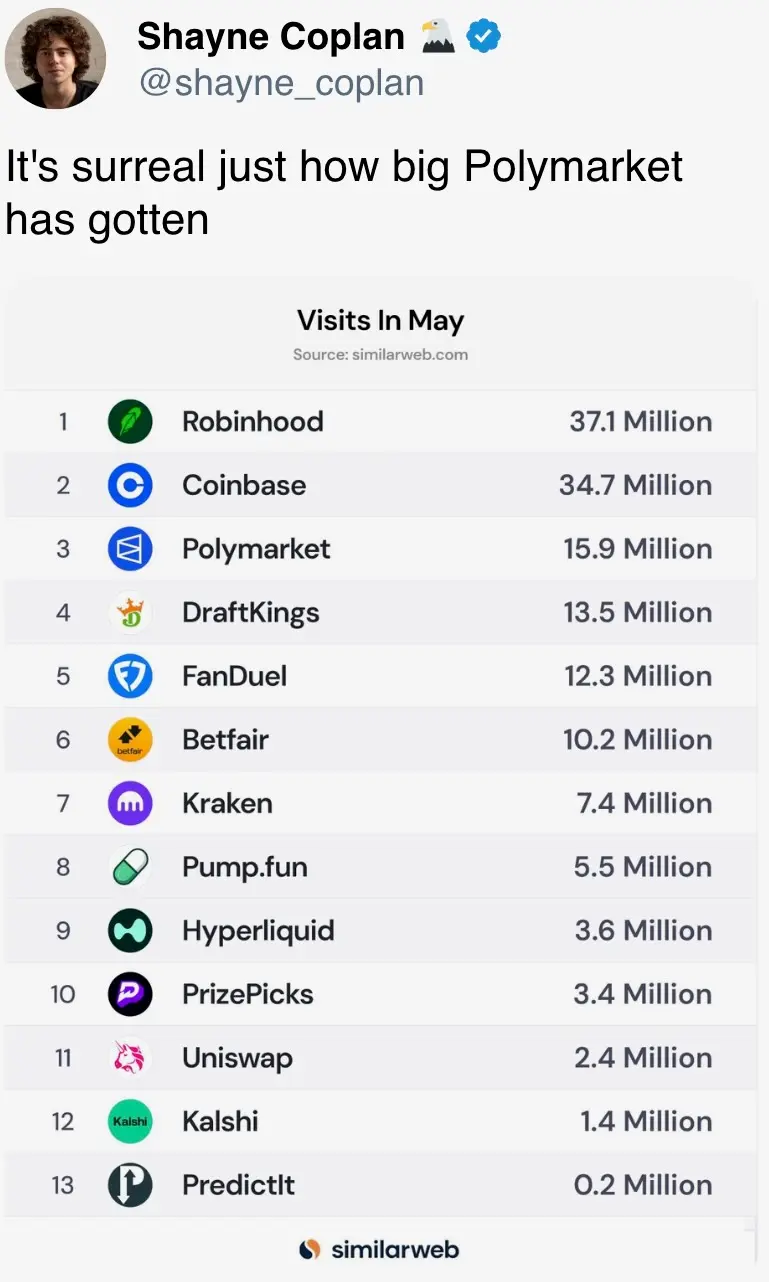This screenshot has width=769, height=1282.
Task: Click the Robinhood feather logo
Action: click(x=130, y=422)
